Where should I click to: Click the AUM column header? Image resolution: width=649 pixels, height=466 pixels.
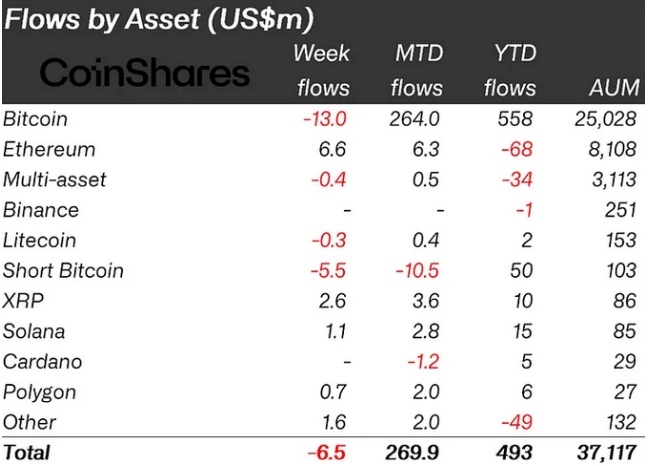tap(613, 88)
